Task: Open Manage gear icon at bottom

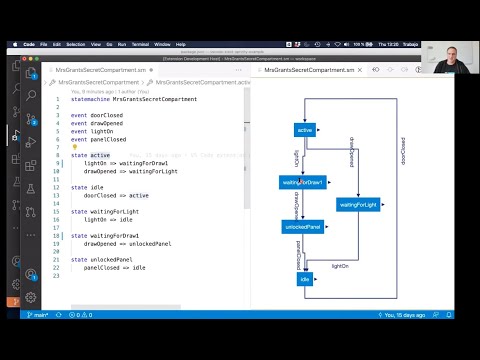Action: tap(31, 297)
